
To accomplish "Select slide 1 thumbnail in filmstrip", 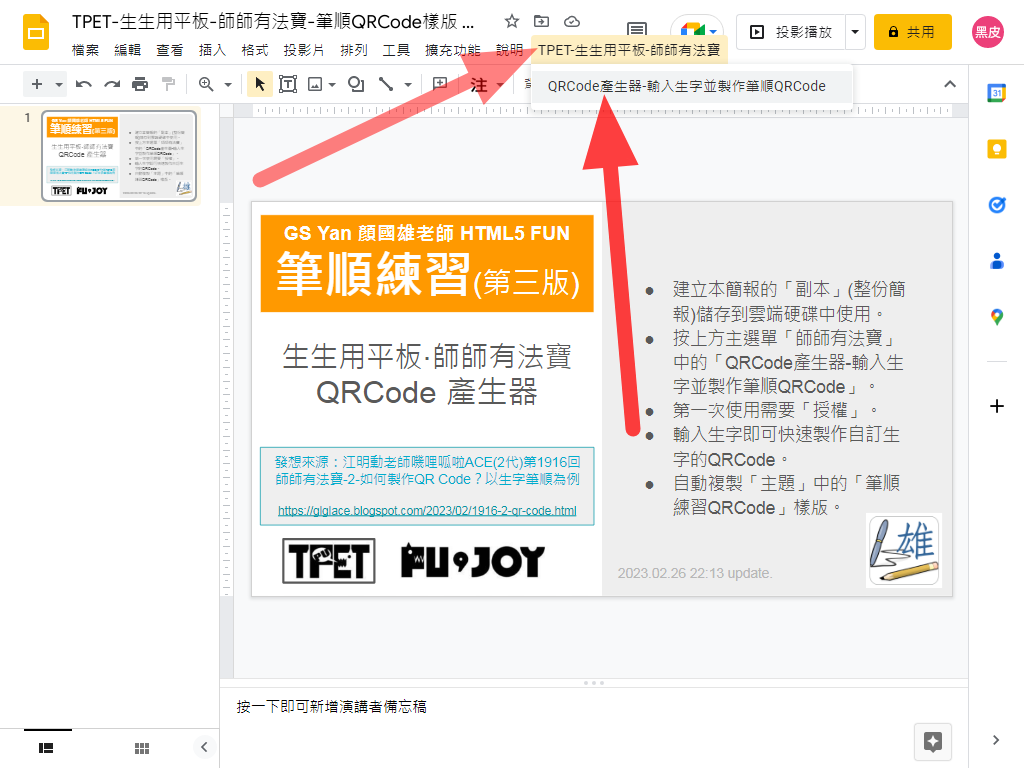I will click(119, 156).
